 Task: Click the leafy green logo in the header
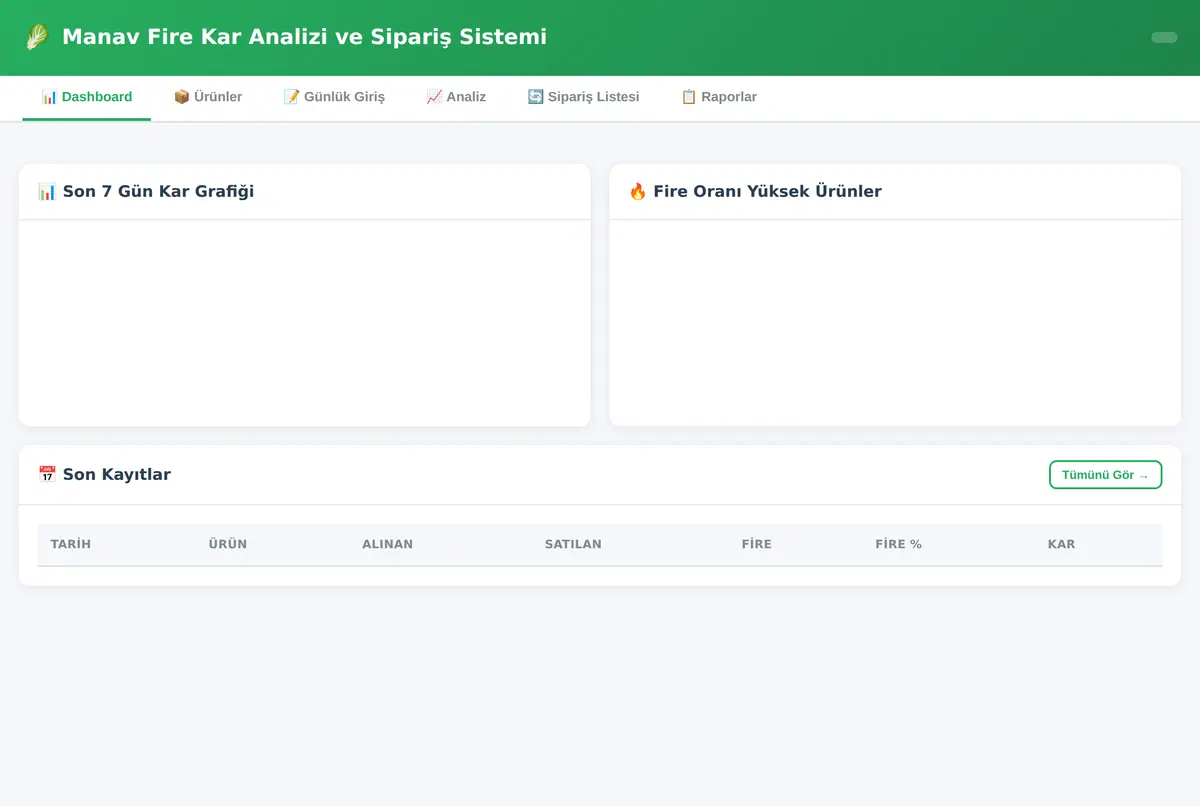[x=37, y=37]
